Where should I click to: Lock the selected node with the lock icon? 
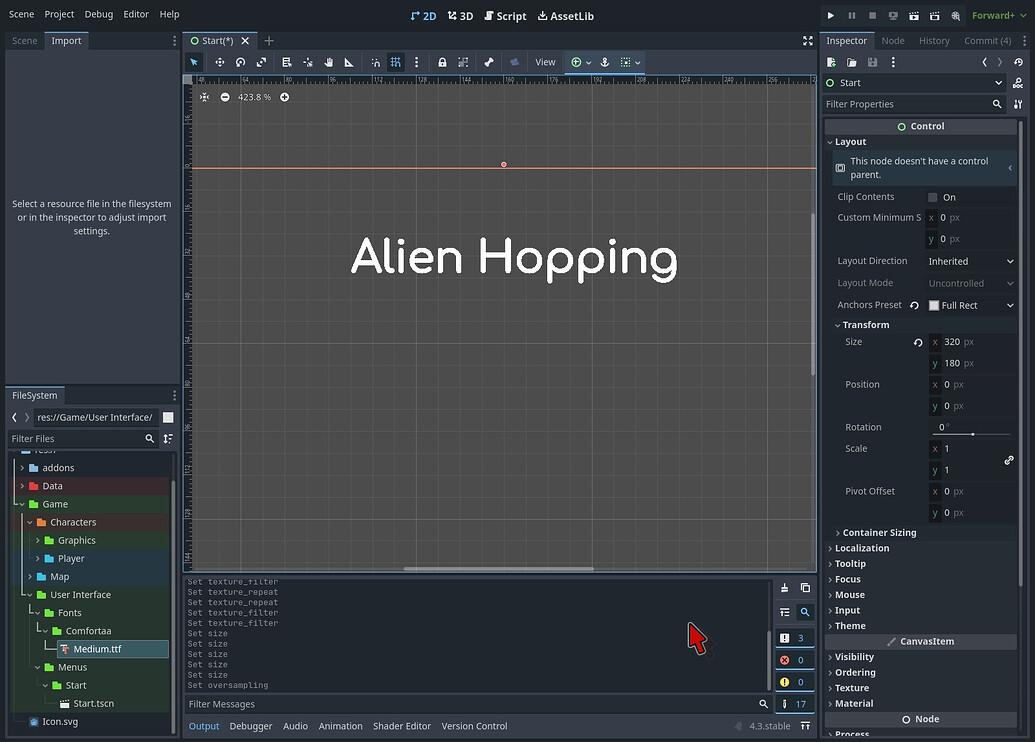point(441,62)
